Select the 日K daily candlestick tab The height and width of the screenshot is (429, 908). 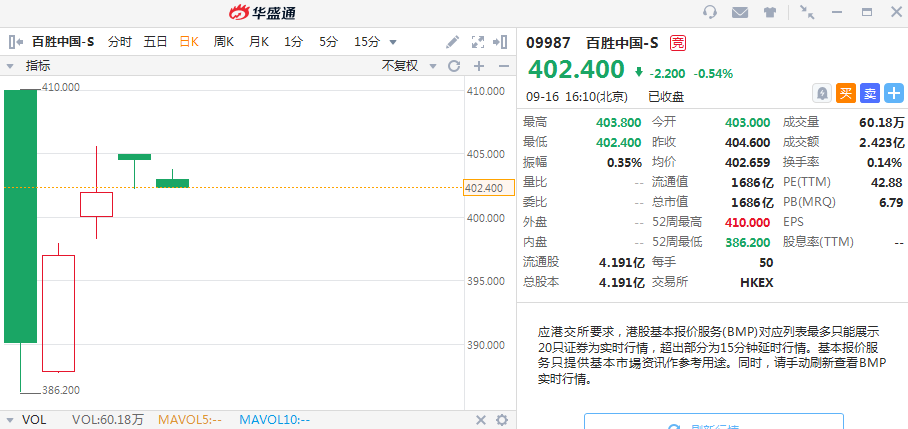[x=189, y=42]
